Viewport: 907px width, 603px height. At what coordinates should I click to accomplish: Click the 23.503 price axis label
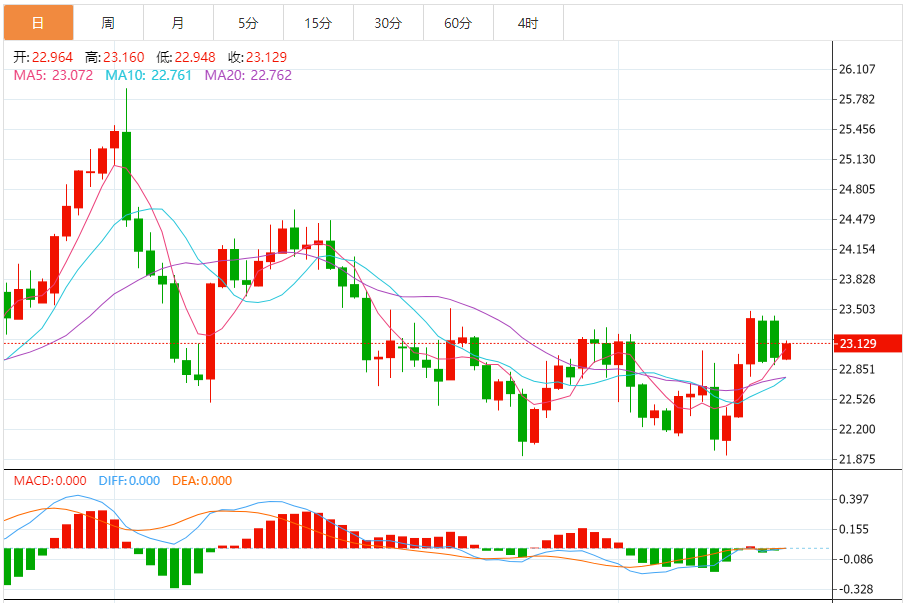pos(857,309)
